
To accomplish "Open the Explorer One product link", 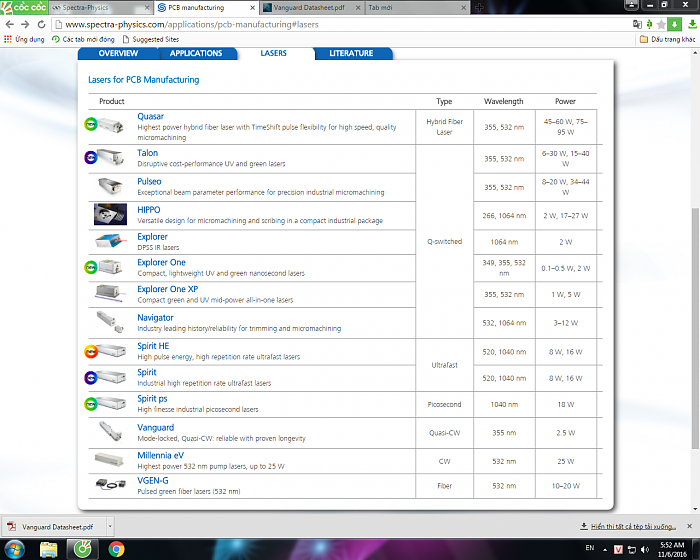I will [x=161, y=262].
